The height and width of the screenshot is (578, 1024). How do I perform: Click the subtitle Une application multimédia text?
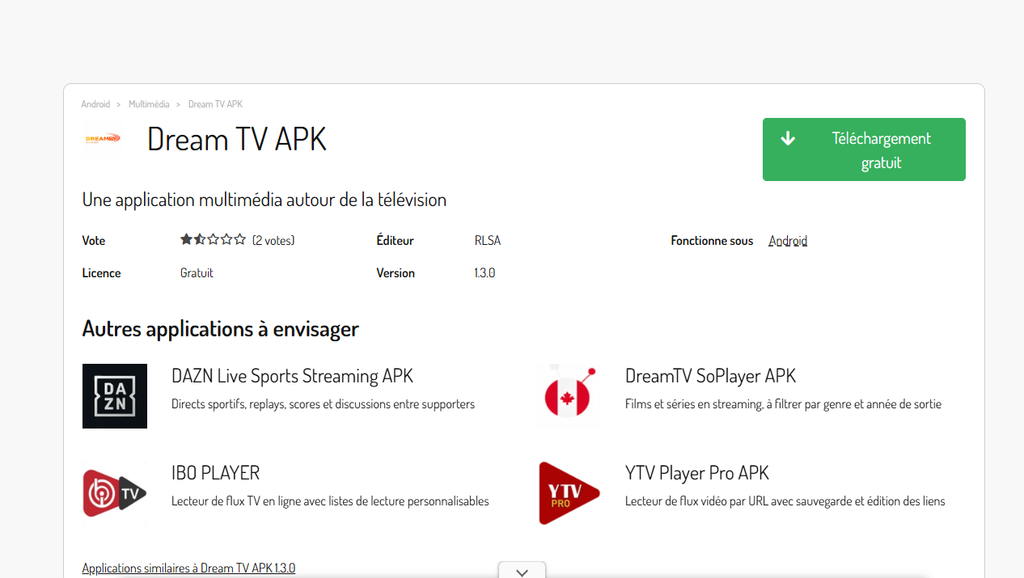[264, 200]
